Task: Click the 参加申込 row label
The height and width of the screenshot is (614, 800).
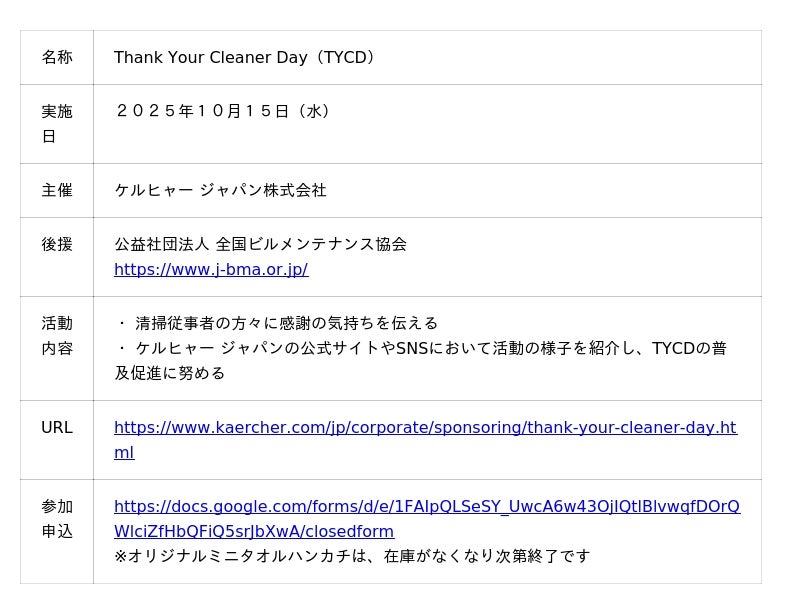Action: coord(57,519)
